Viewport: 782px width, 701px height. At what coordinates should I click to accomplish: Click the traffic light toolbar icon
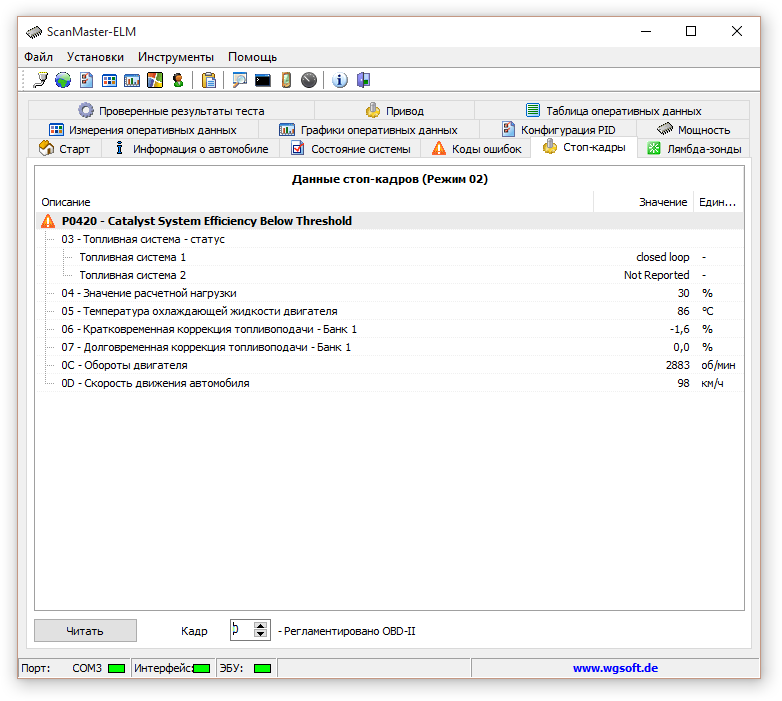point(178,80)
